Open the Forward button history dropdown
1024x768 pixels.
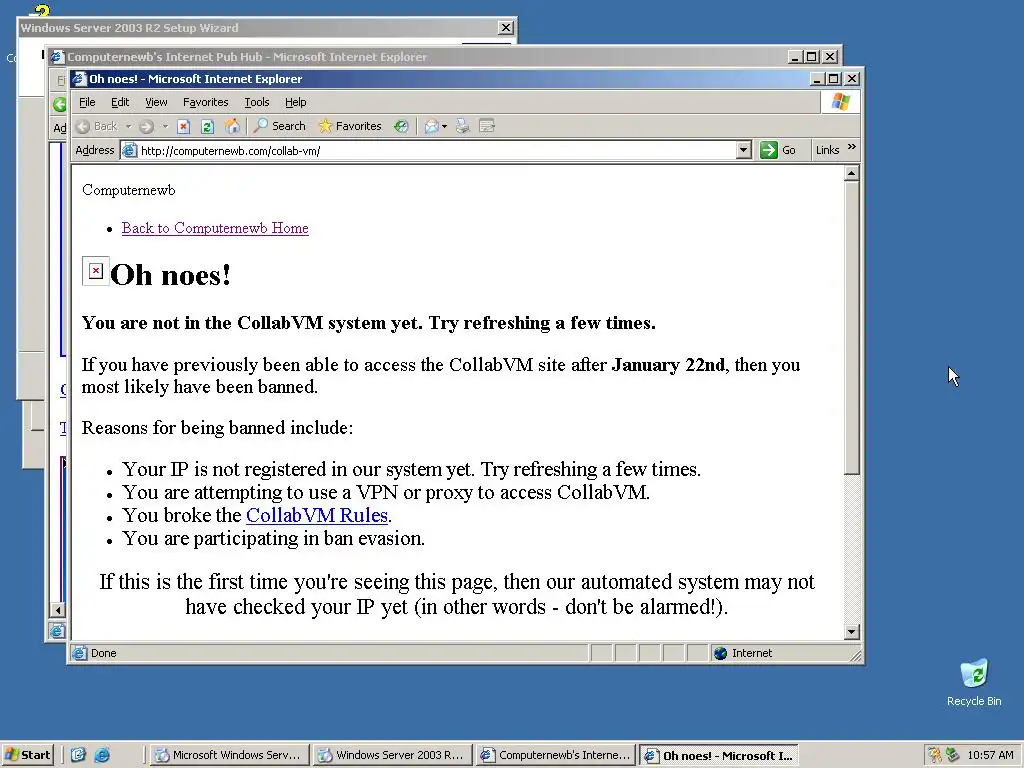(165, 126)
